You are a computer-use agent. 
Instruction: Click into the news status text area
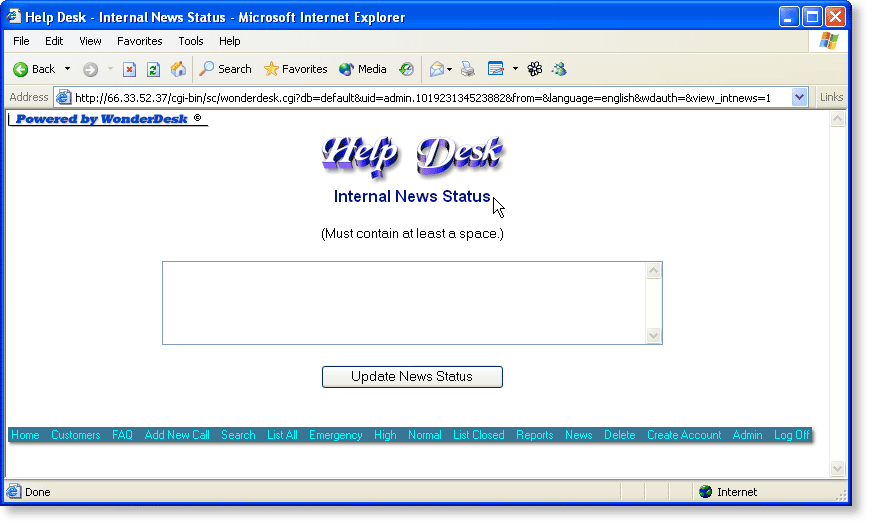[404, 303]
